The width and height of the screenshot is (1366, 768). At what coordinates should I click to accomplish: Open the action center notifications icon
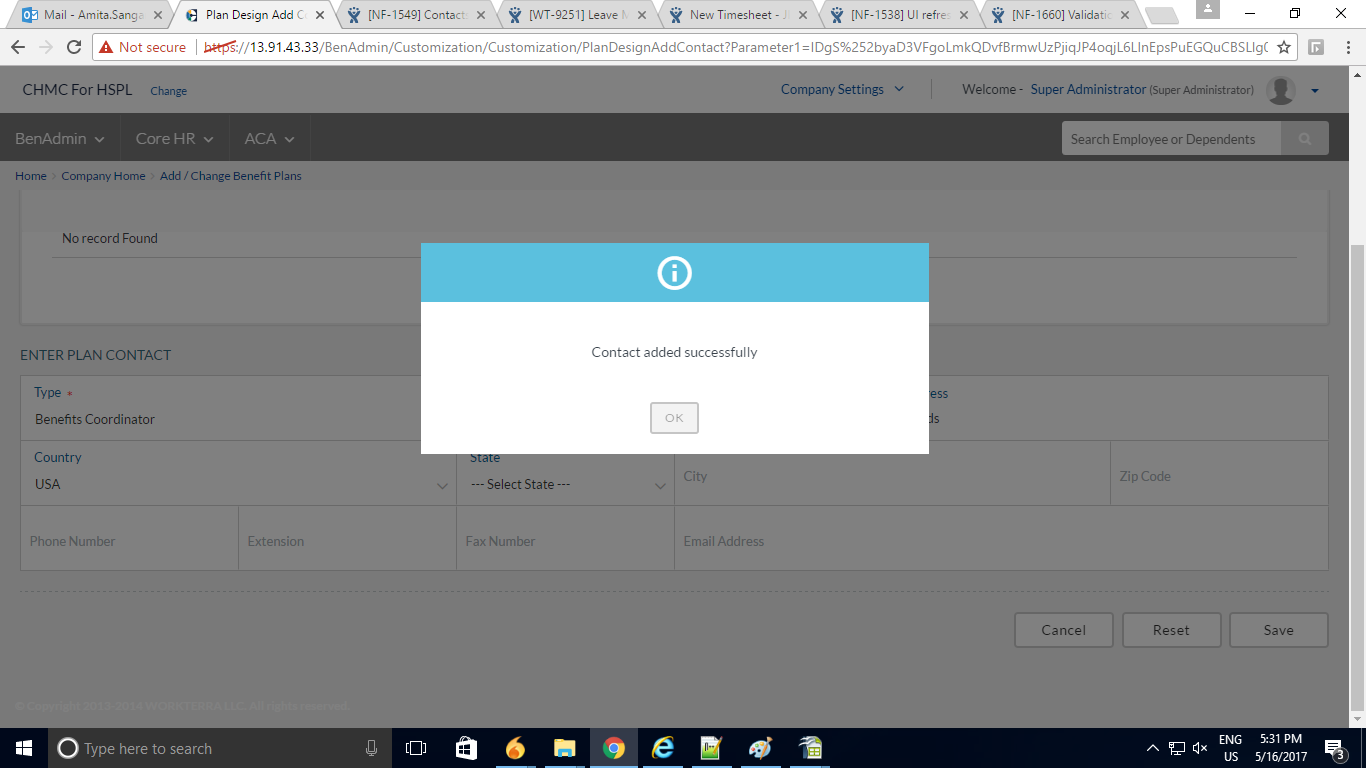point(1334,748)
